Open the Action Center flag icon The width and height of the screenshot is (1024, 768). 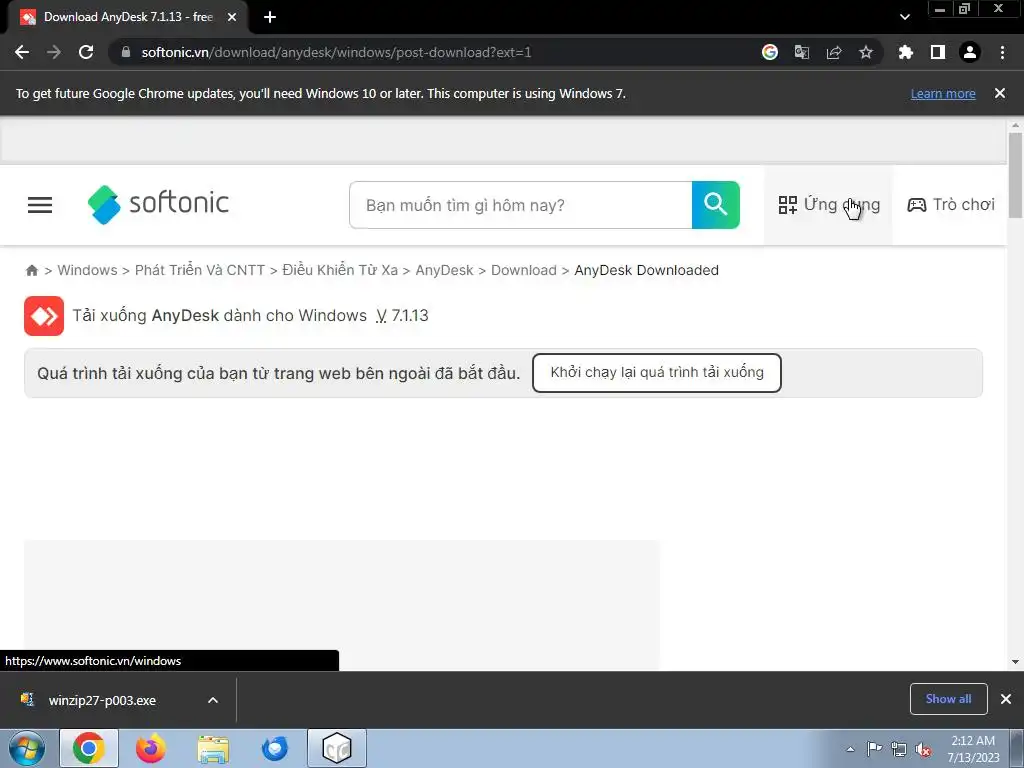coord(874,749)
